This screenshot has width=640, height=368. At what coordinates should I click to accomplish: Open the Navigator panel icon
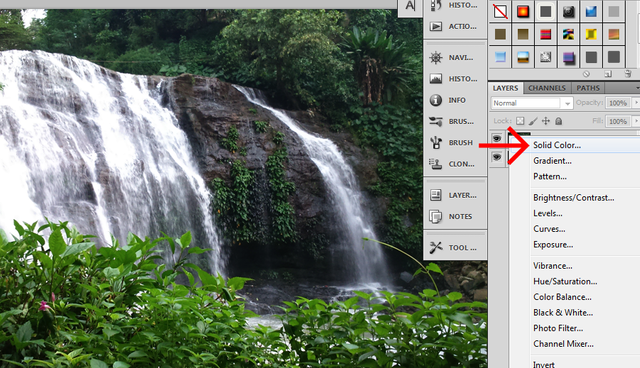coord(436,58)
